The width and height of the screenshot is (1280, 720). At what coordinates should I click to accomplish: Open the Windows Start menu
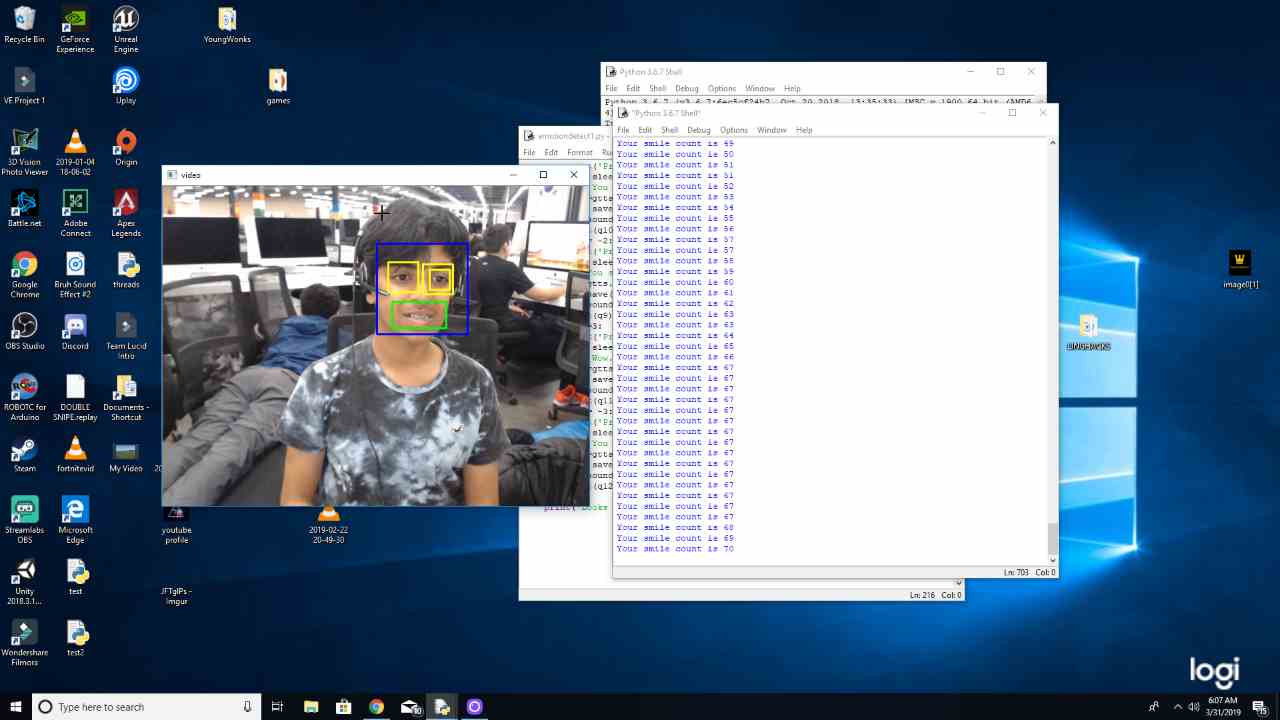[16, 706]
